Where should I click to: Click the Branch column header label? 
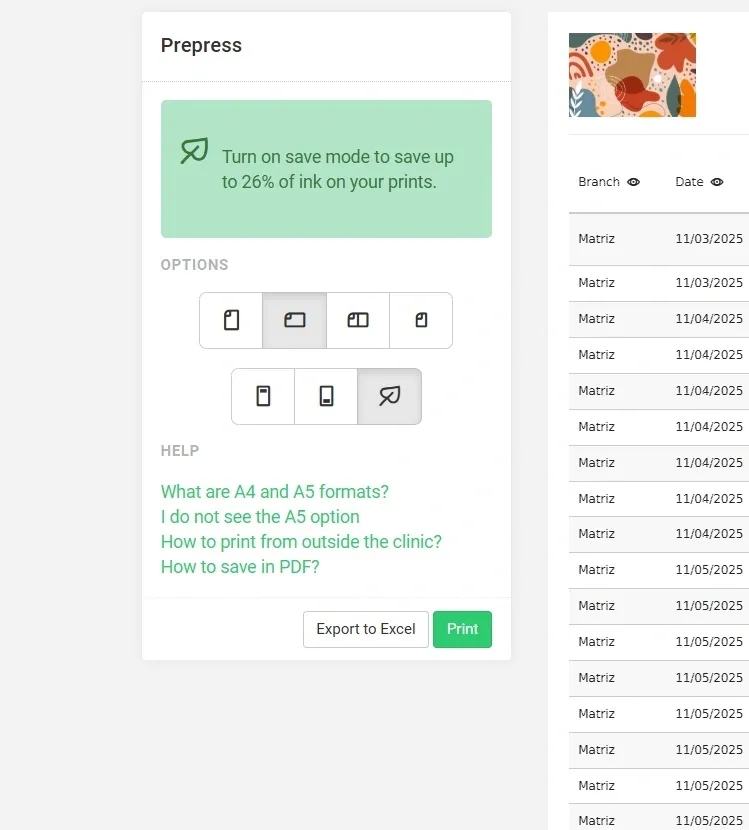[x=599, y=182]
